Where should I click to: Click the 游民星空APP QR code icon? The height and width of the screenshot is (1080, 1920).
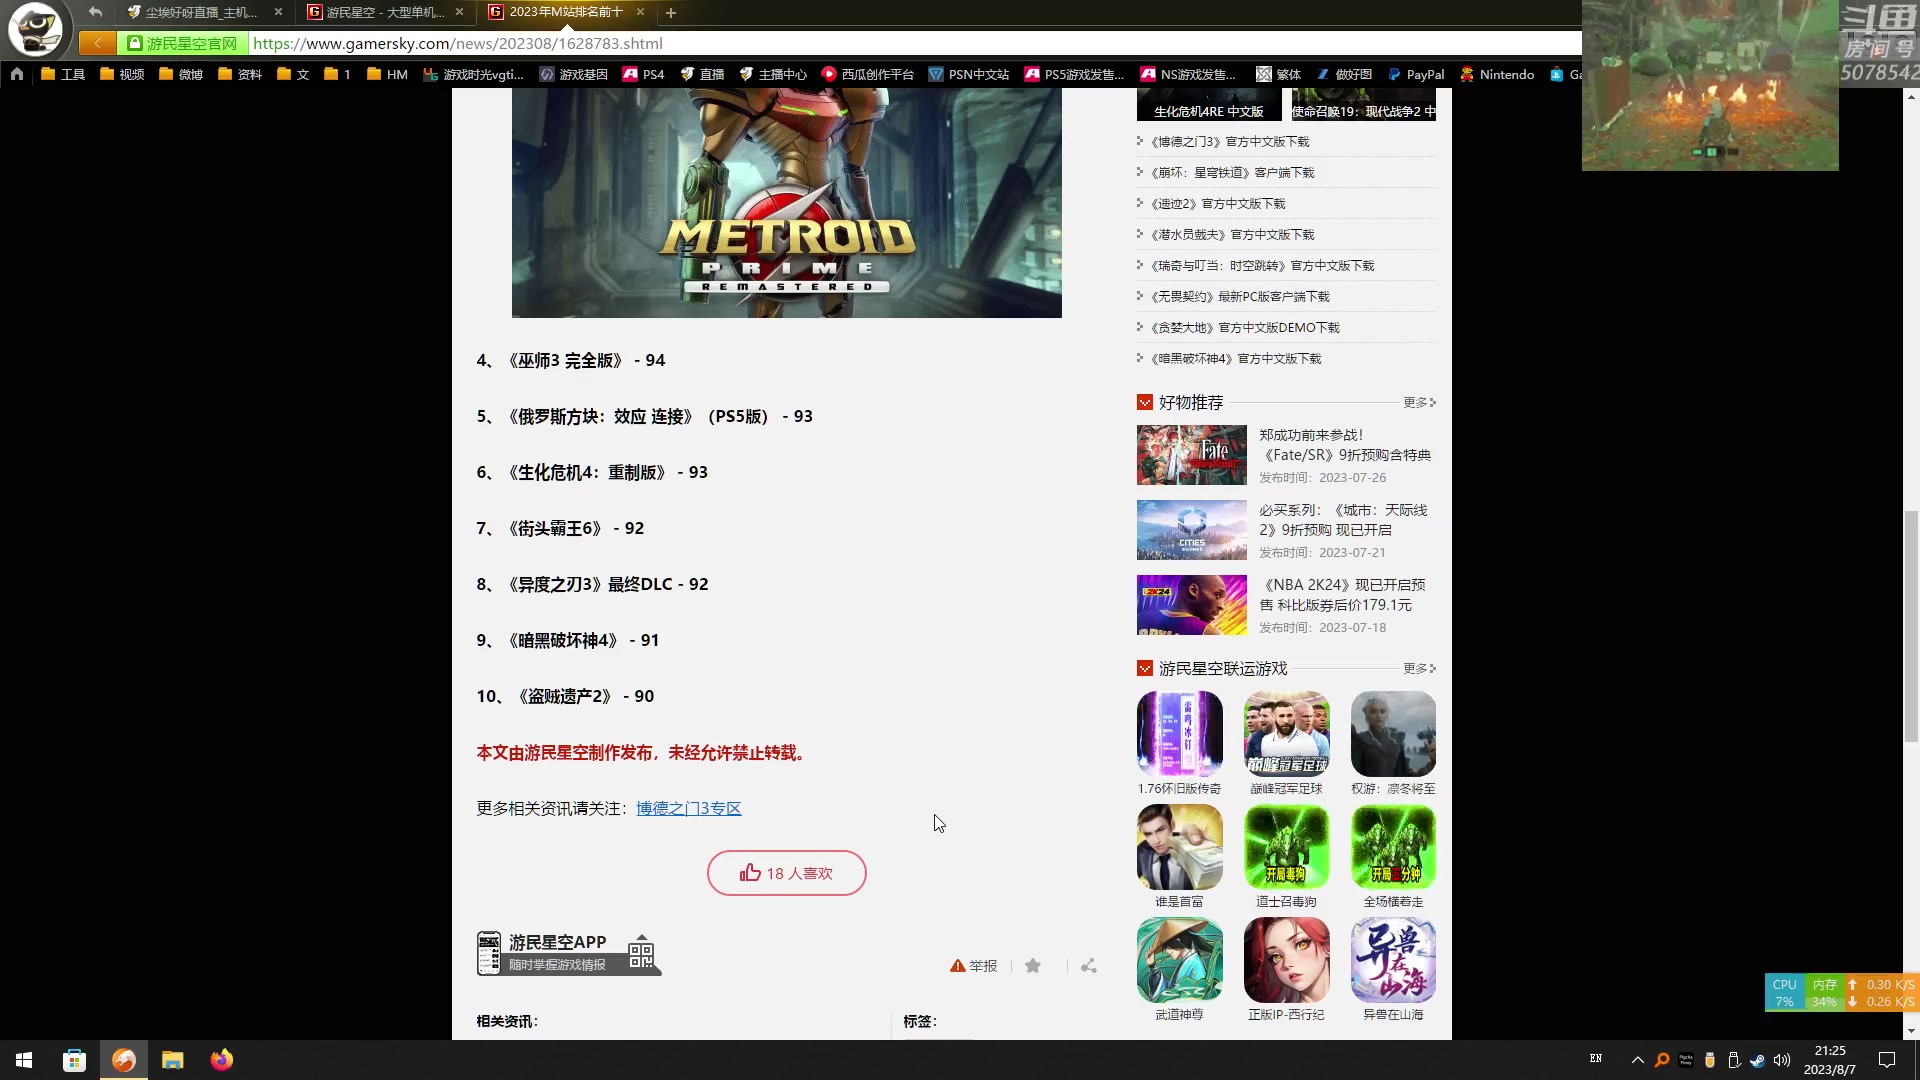coord(641,954)
